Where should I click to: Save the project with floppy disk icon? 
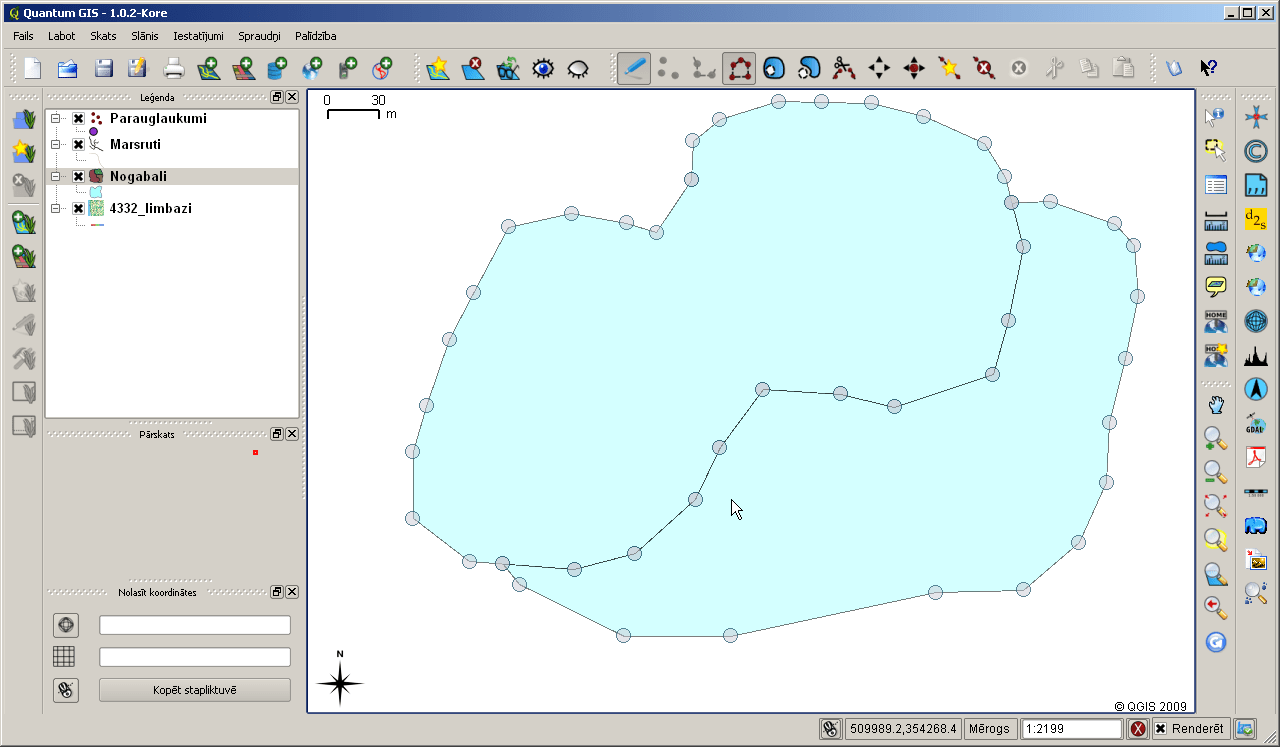tap(103, 68)
